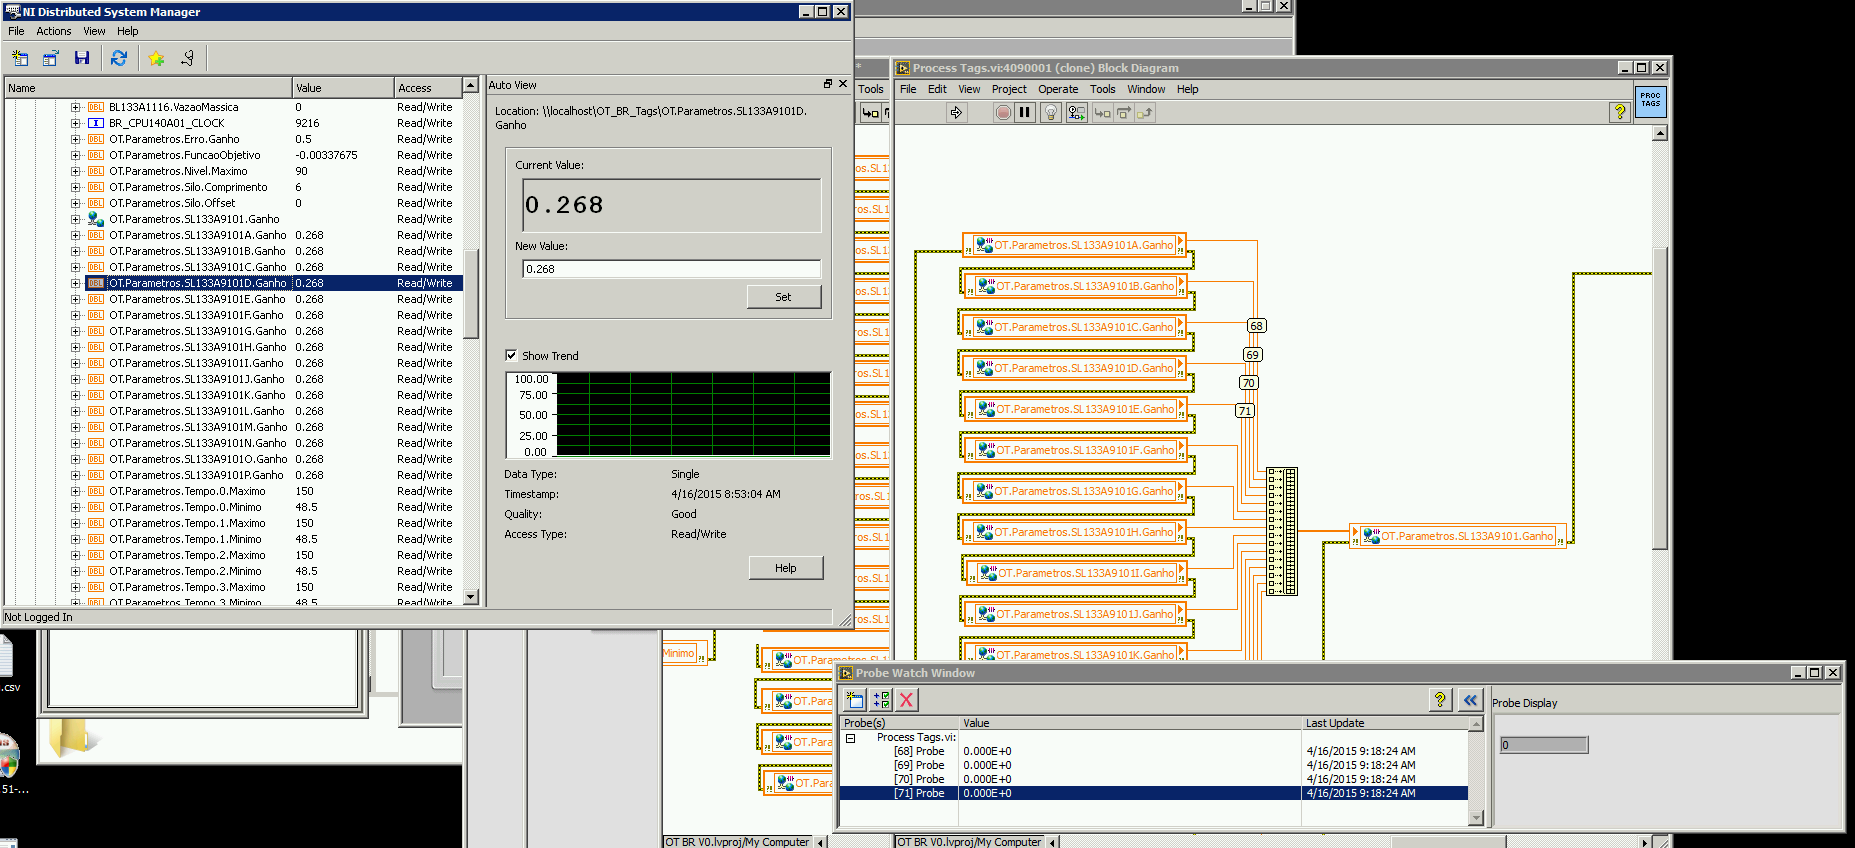Click the Access column header
The image size is (1855, 848).
(428, 88)
